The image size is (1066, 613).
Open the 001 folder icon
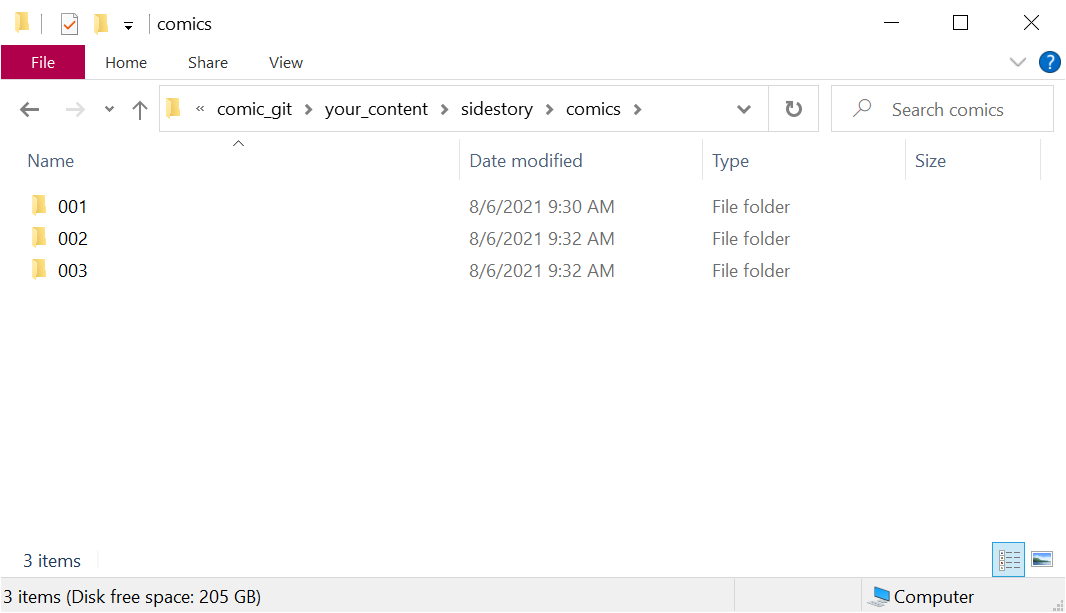[39, 206]
